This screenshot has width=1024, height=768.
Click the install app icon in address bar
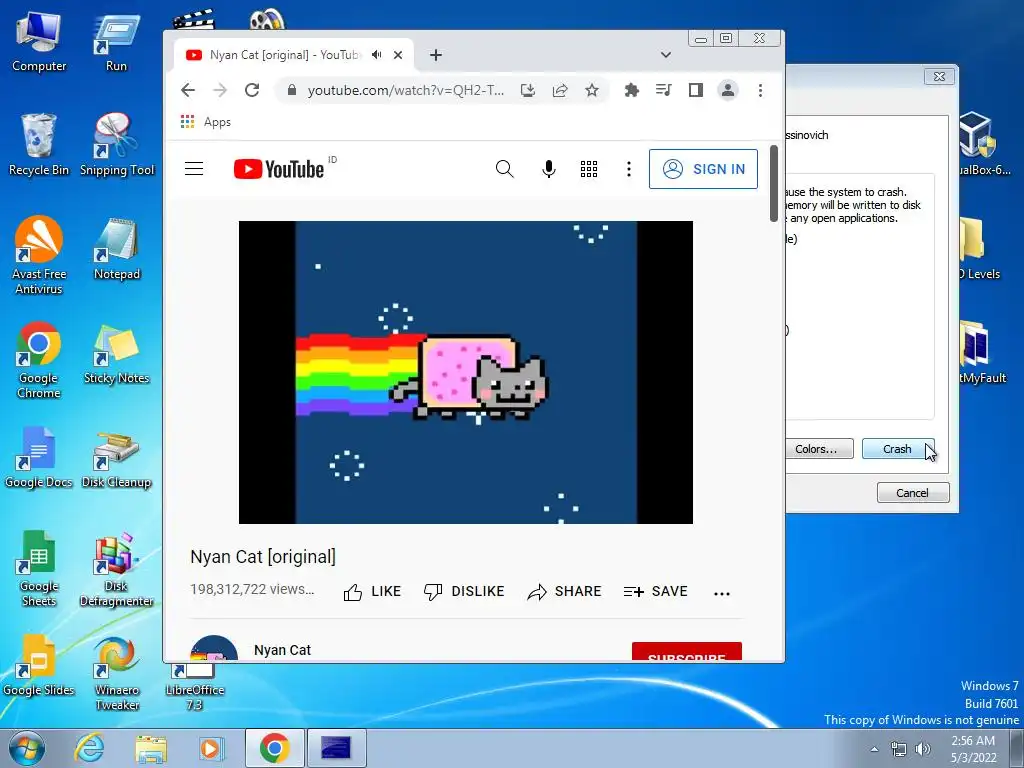[x=528, y=90]
